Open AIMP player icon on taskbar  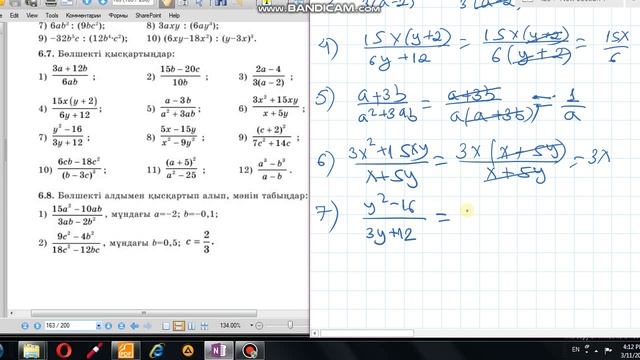click(x=188, y=351)
